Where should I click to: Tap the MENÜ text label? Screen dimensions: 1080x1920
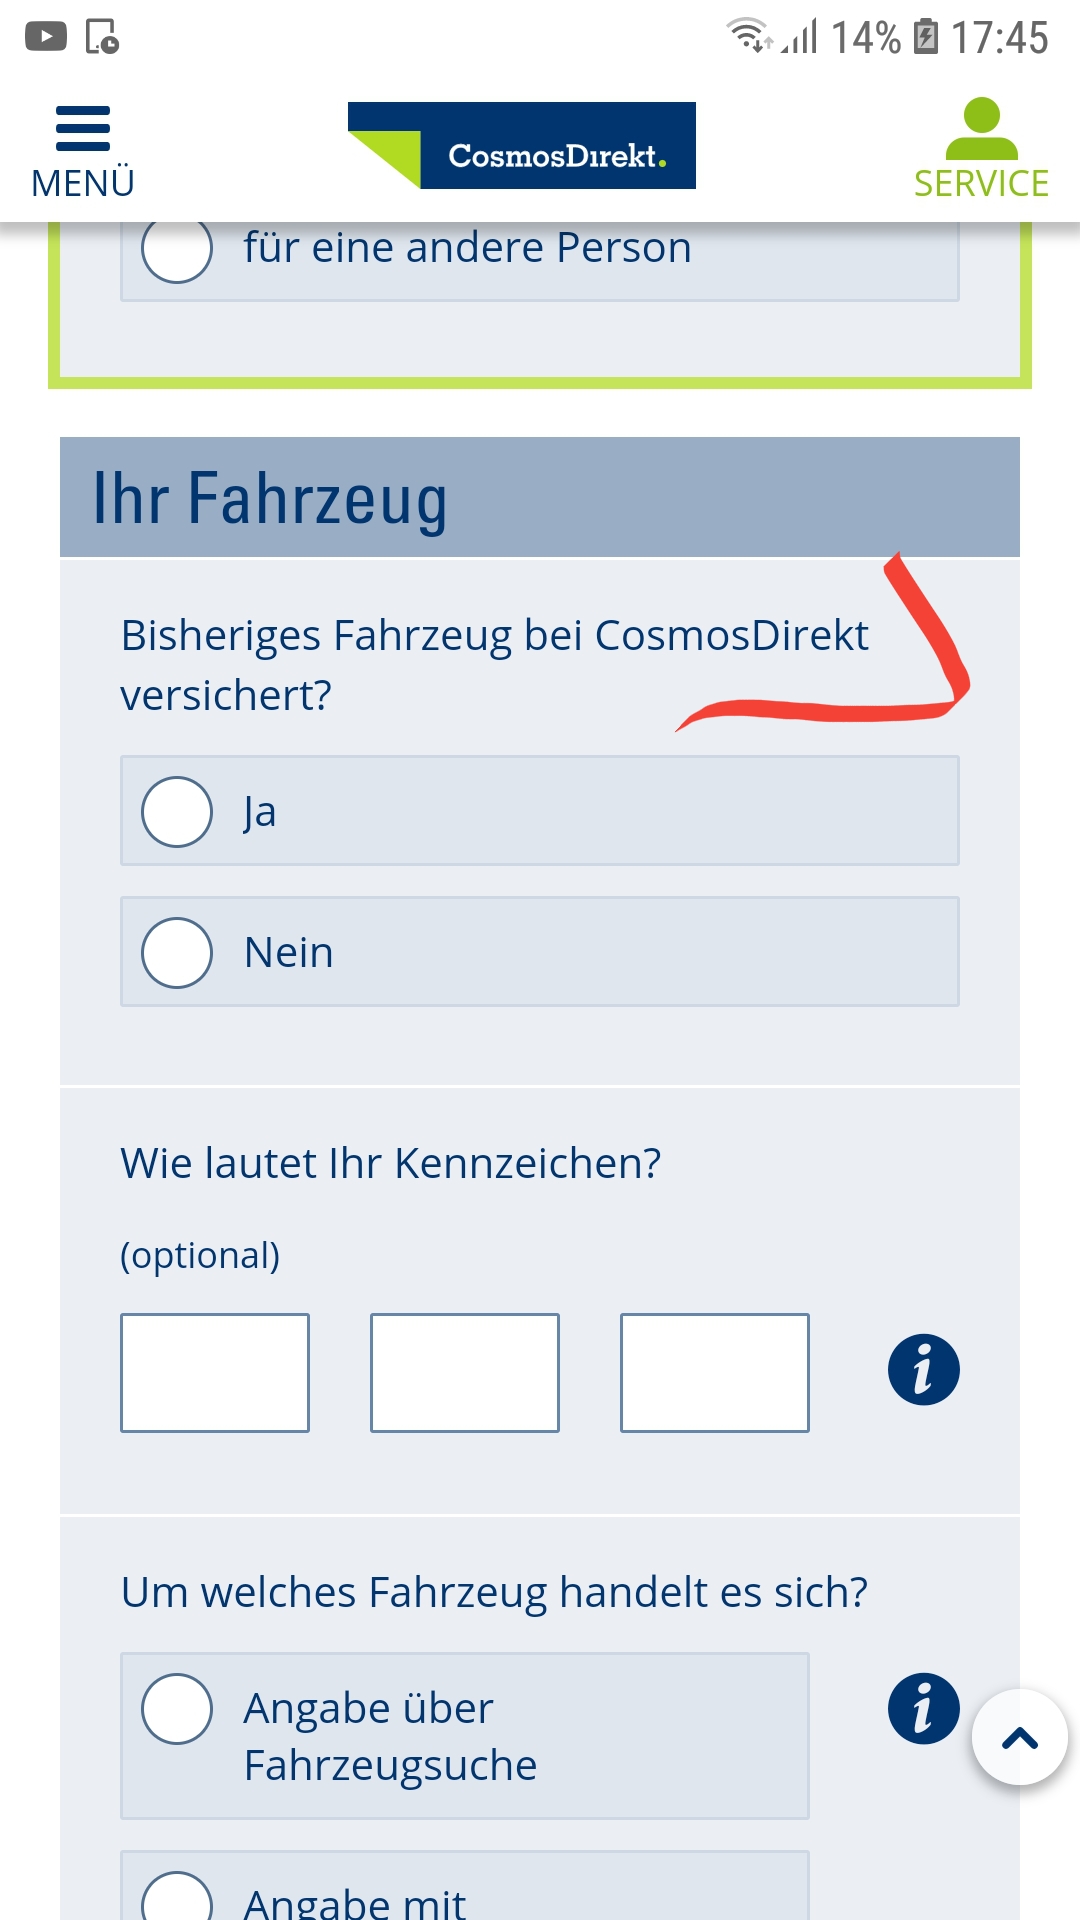[x=83, y=184]
